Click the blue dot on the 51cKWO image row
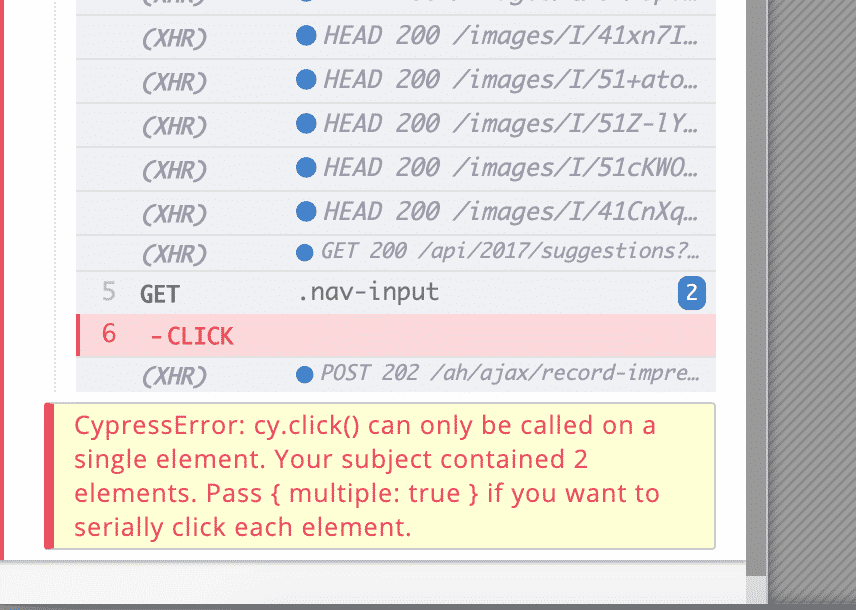The image size is (856, 610). [304, 167]
